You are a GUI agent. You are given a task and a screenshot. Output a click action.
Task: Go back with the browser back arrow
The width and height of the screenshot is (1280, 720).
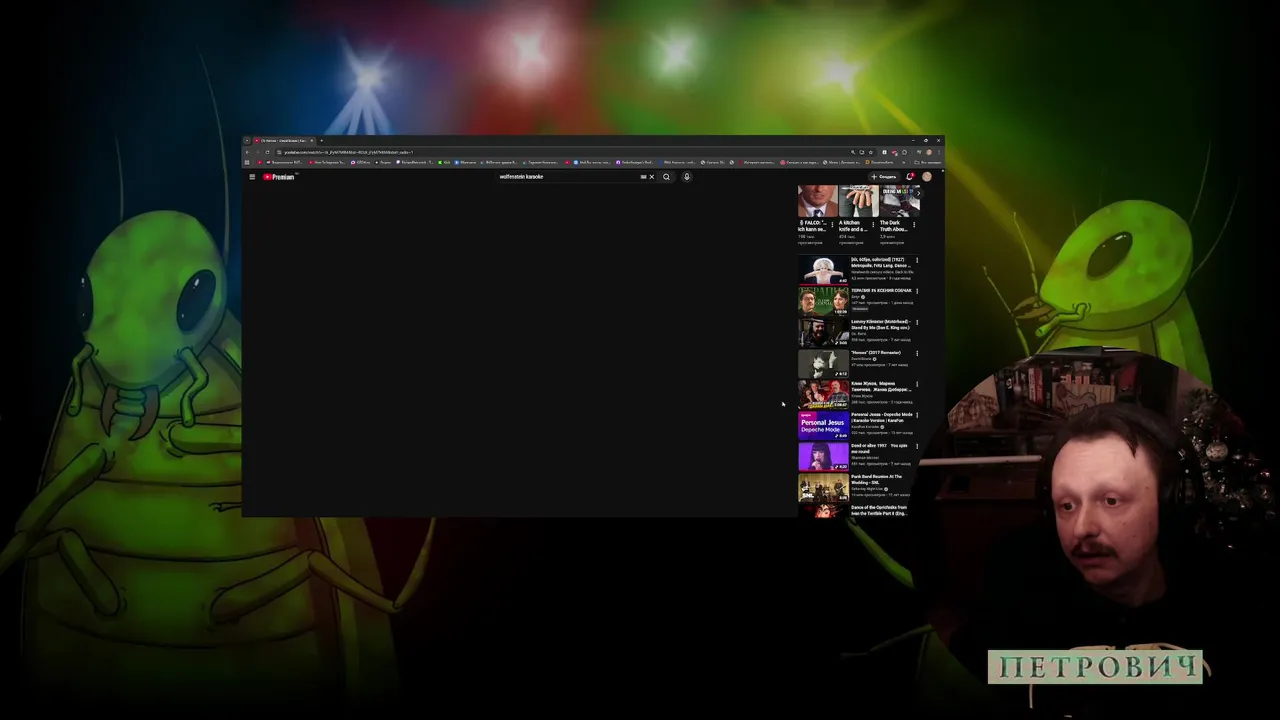click(247, 152)
